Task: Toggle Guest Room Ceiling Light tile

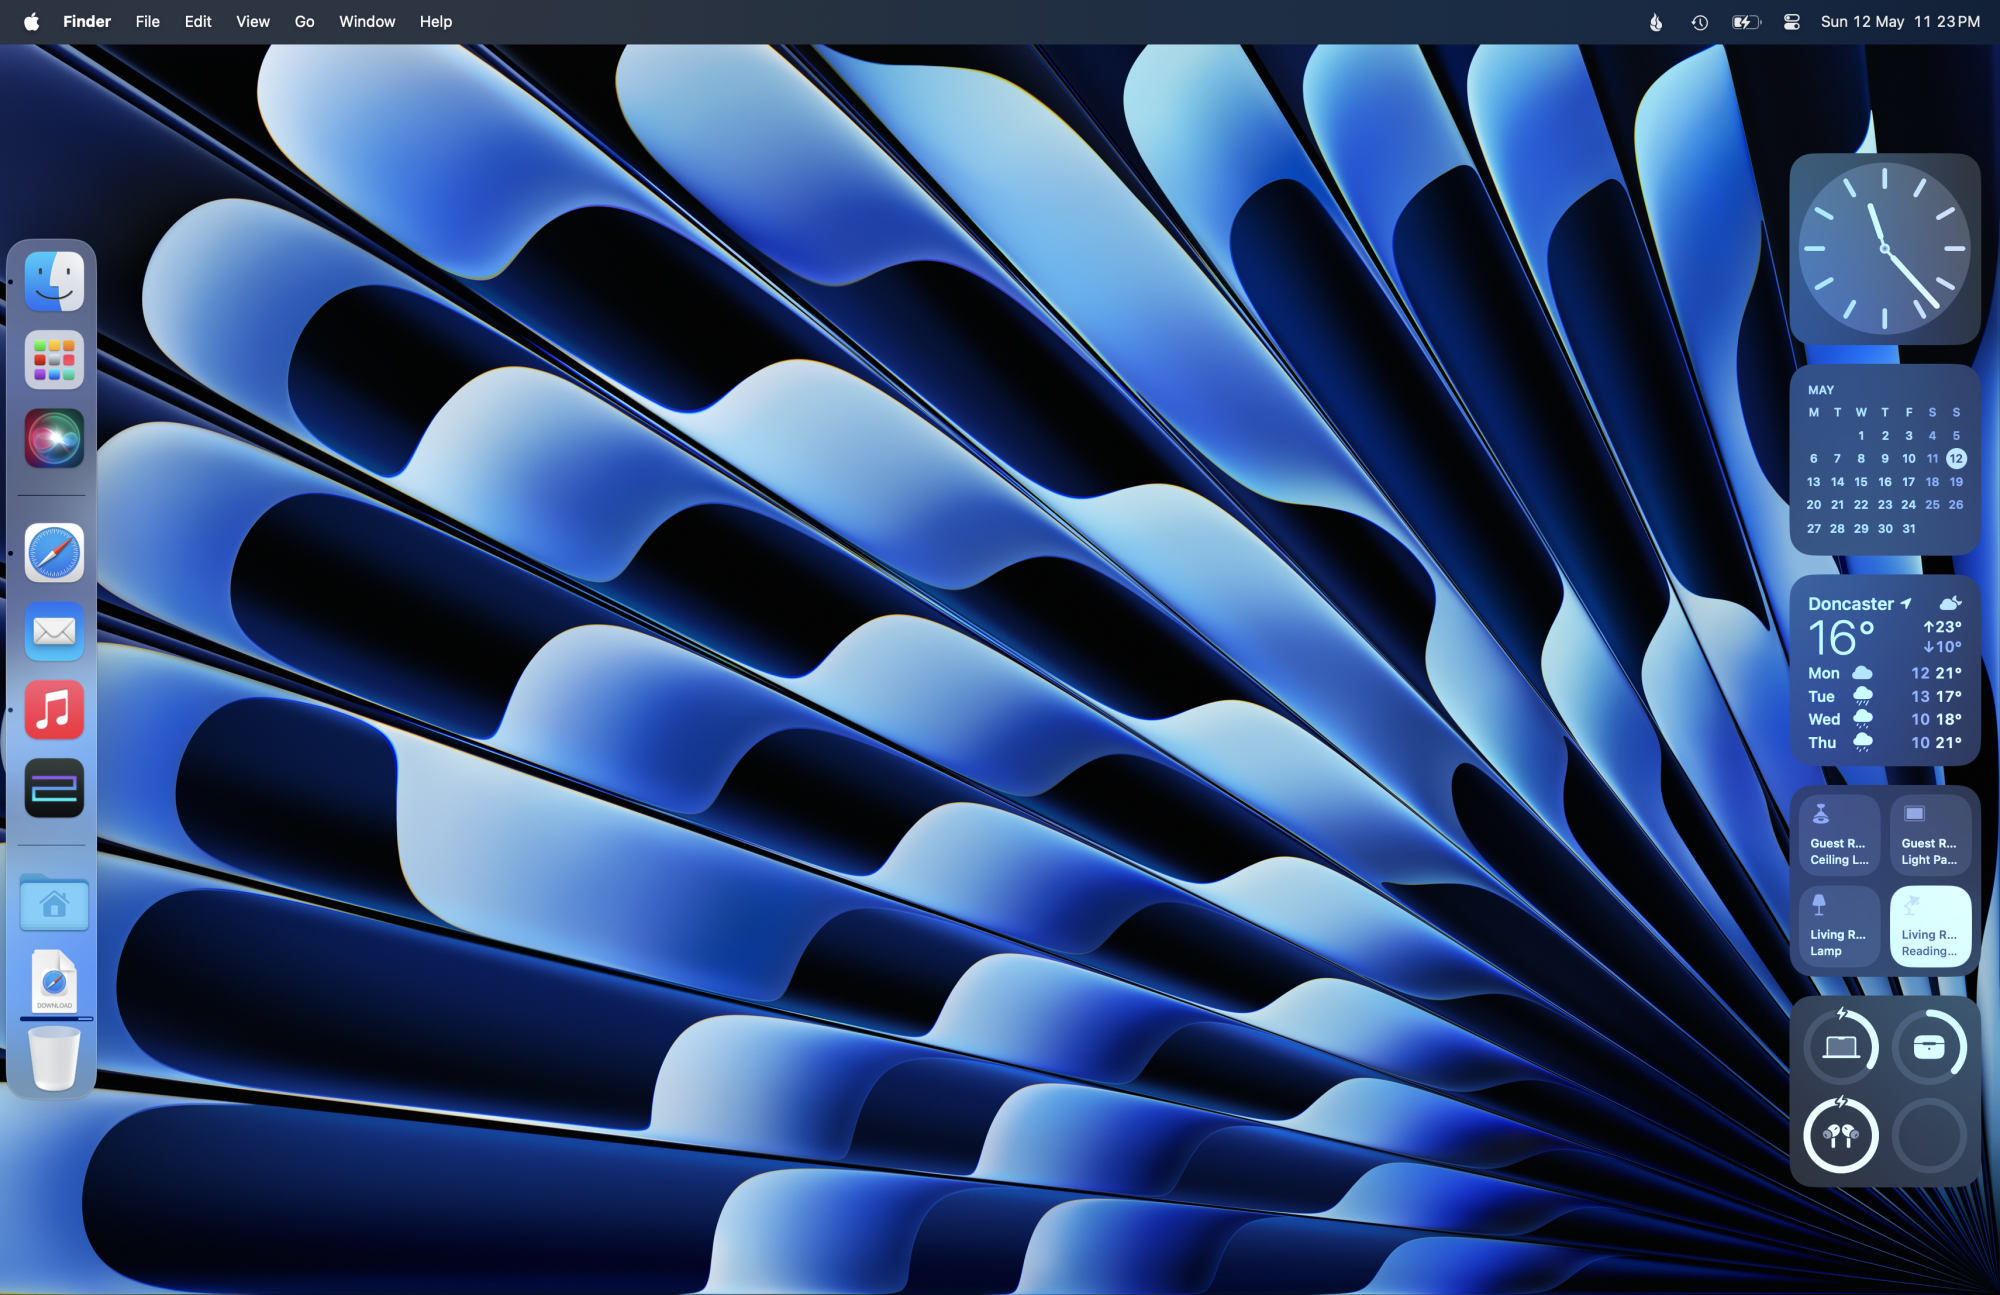Action: [x=1839, y=834]
